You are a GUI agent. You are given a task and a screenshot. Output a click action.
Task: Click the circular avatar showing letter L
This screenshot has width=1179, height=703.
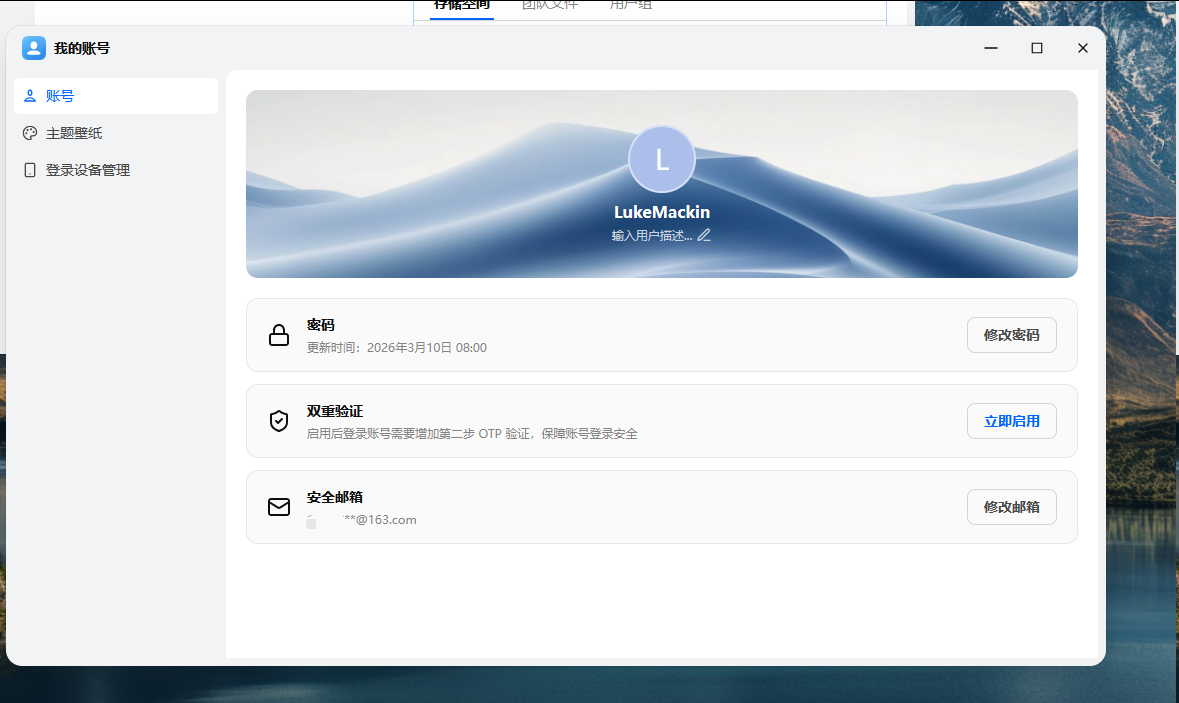pyautogui.click(x=661, y=159)
